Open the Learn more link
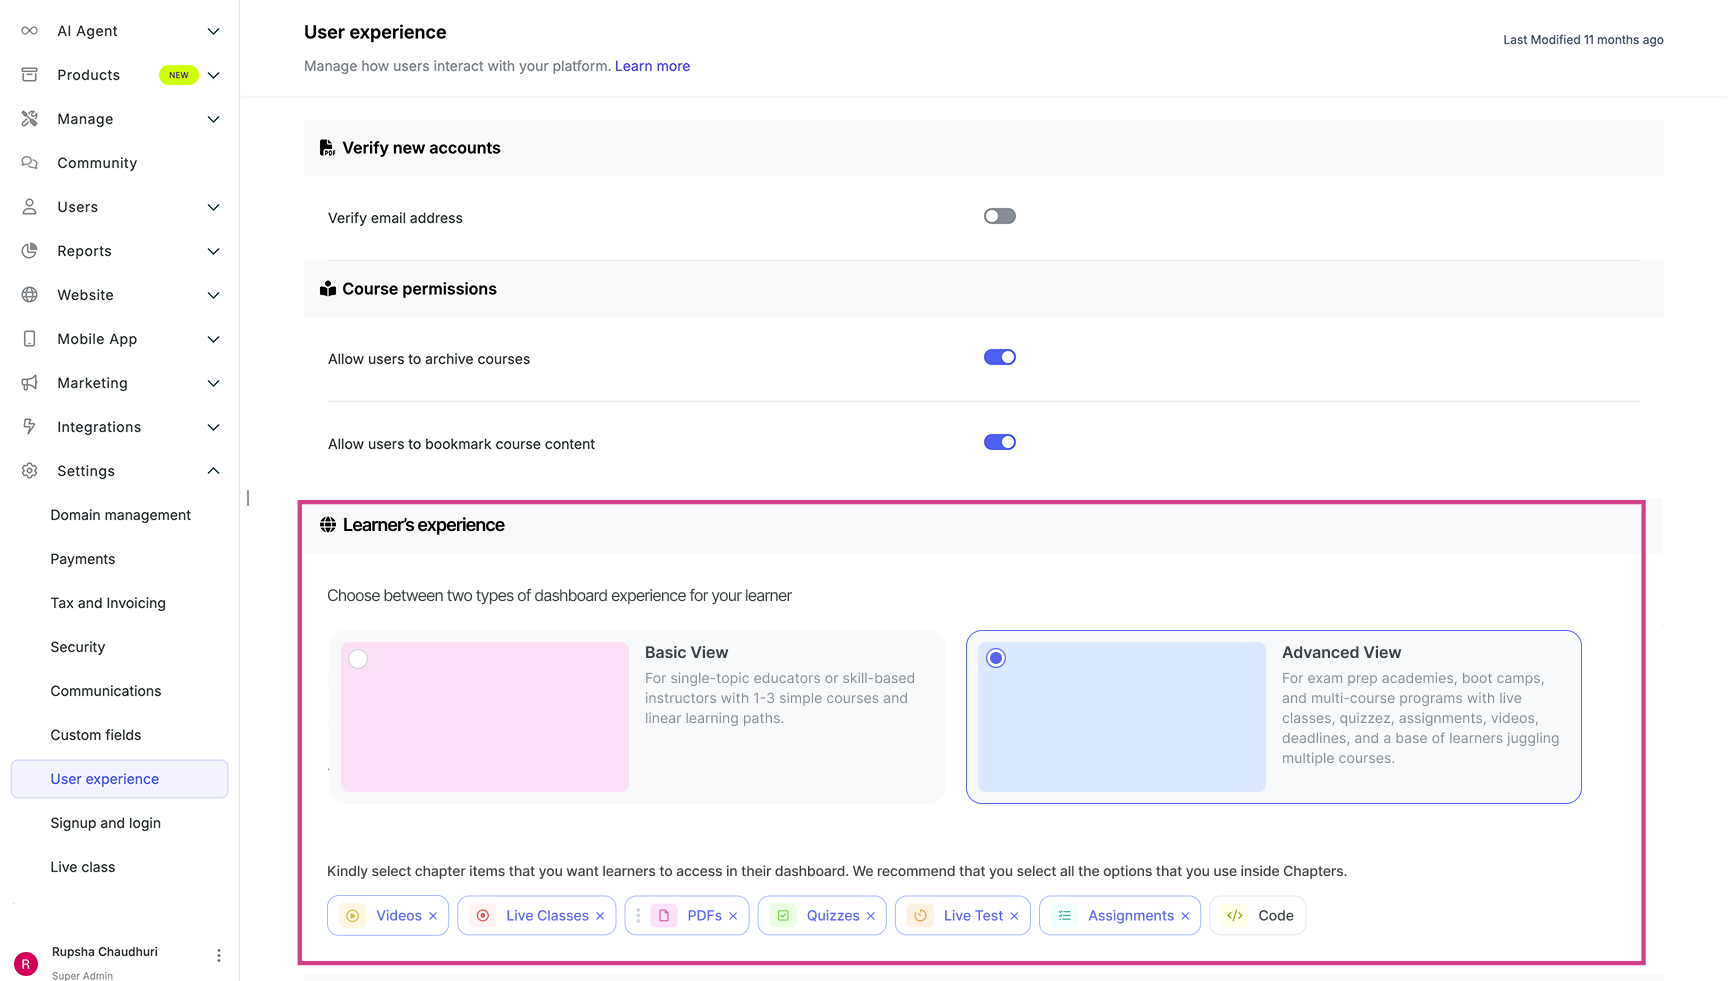Screen dimensions: 1728x981 point(652,66)
